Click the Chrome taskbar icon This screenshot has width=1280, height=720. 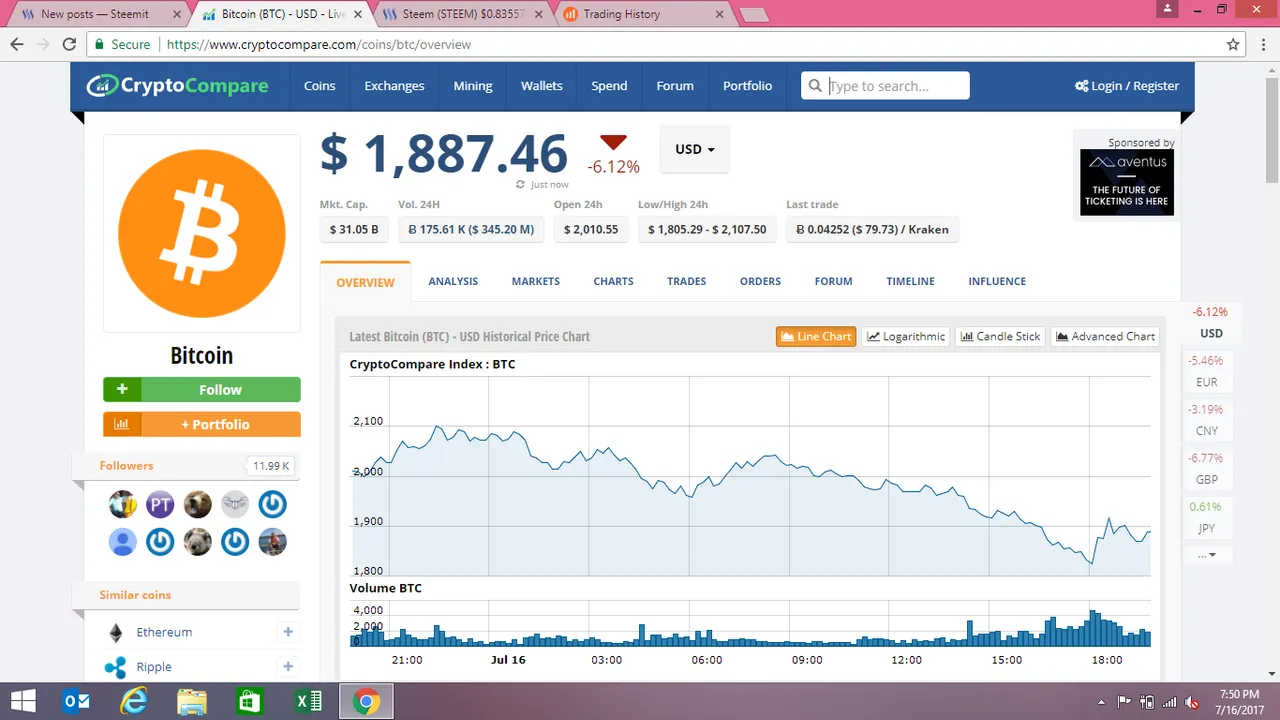point(366,702)
